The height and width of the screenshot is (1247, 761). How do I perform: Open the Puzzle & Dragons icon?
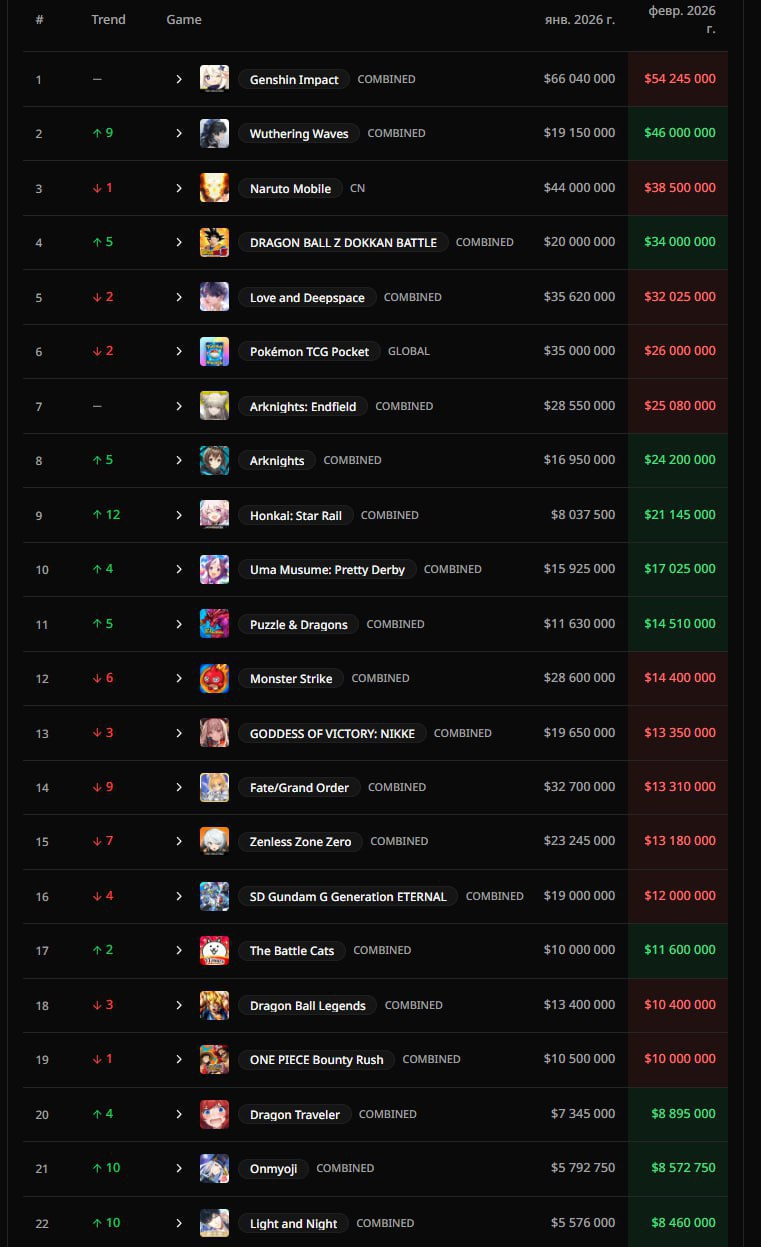(214, 624)
